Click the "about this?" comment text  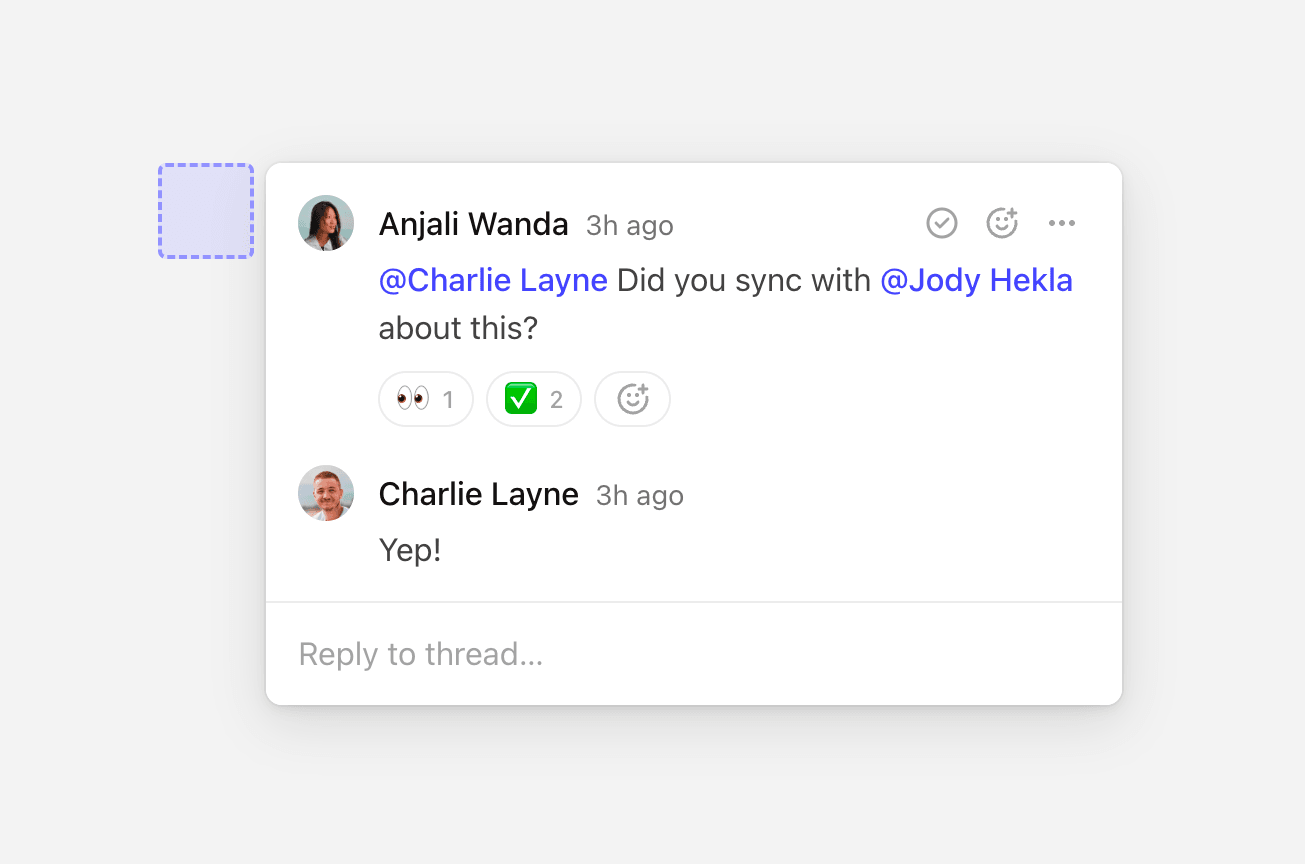tap(458, 328)
